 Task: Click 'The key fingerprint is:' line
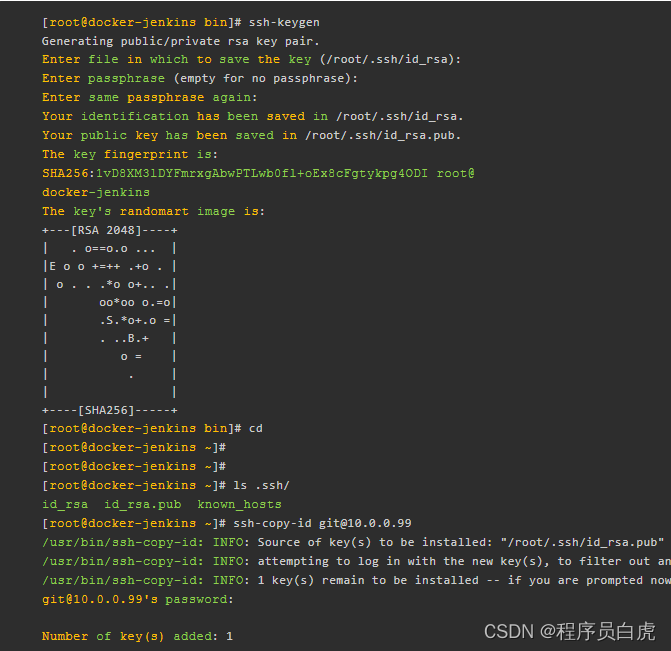pyautogui.click(x=130, y=154)
